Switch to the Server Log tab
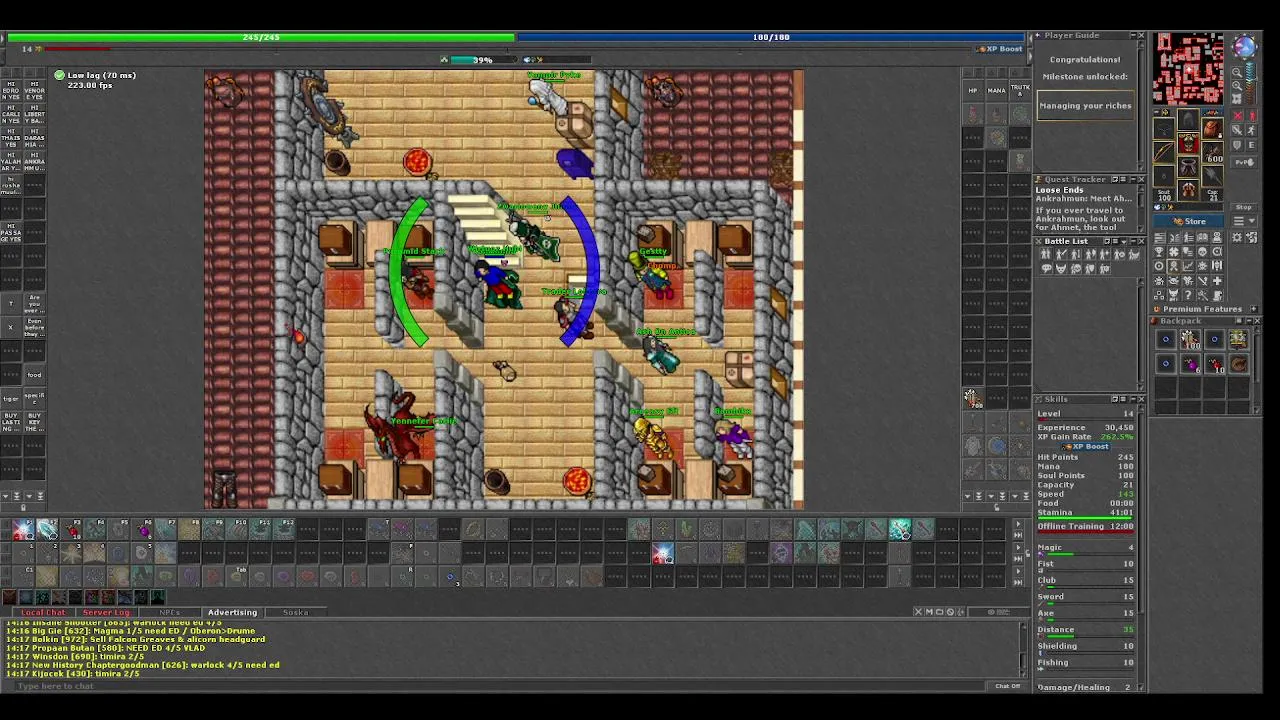 106,612
